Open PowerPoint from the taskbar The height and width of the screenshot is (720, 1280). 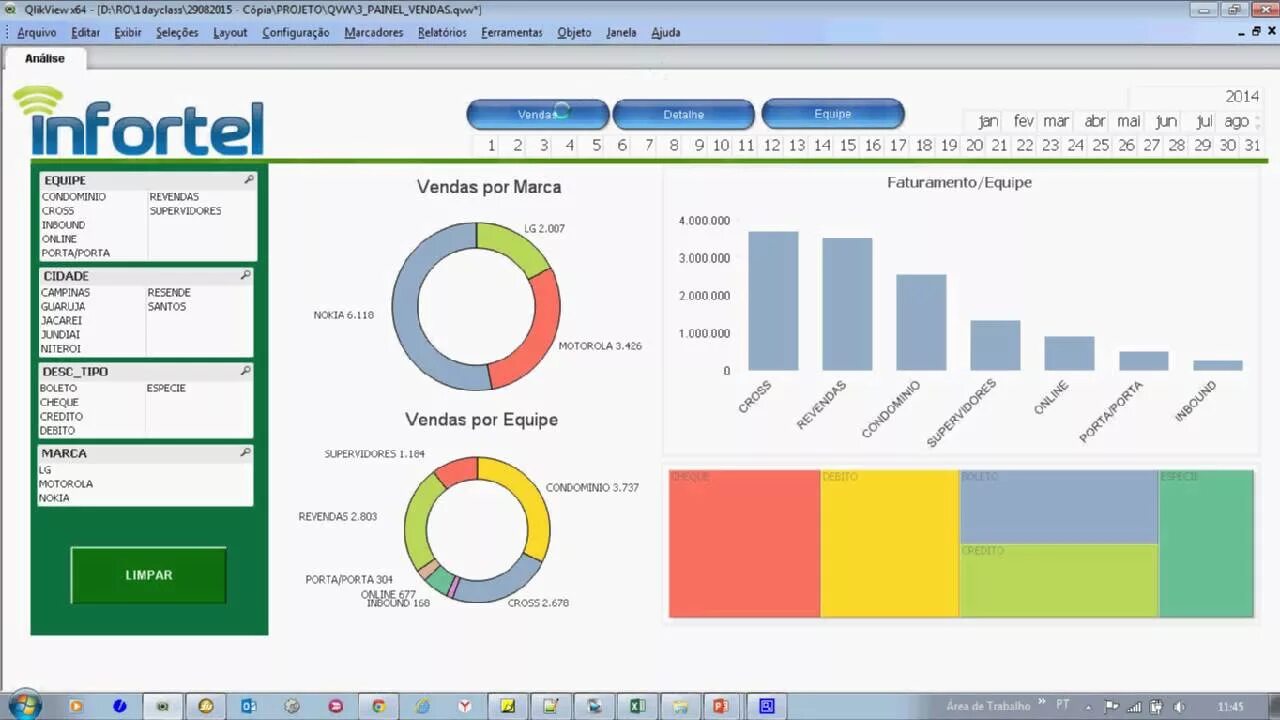pos(721,706)
